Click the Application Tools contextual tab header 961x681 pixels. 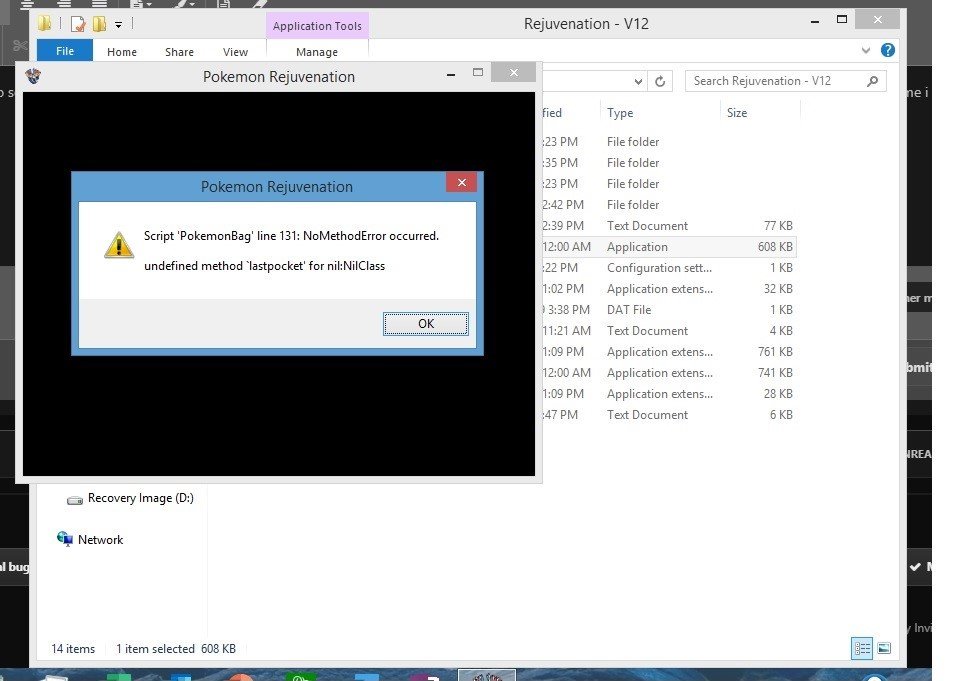pyautogui.click(x=317, y=26)
